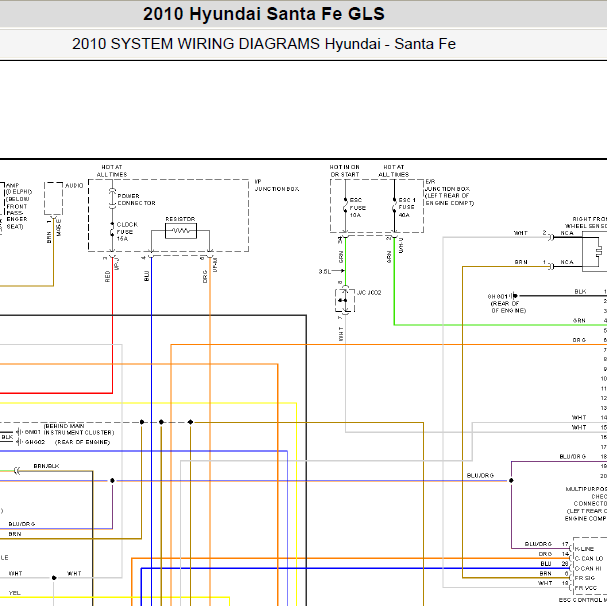Click the "ESC 1 FUSE 40A" label
The image size is (607, 606).
click(x=407, y=207)
